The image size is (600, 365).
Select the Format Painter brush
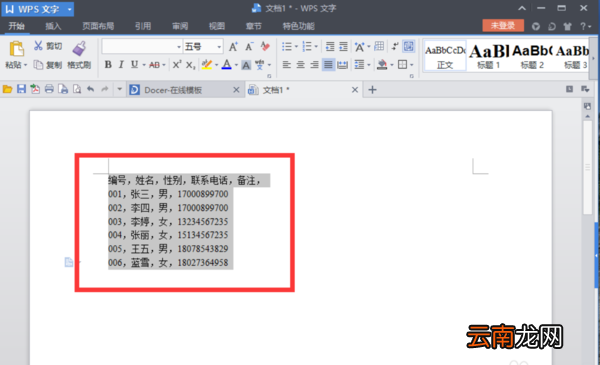tap(79, 48)
